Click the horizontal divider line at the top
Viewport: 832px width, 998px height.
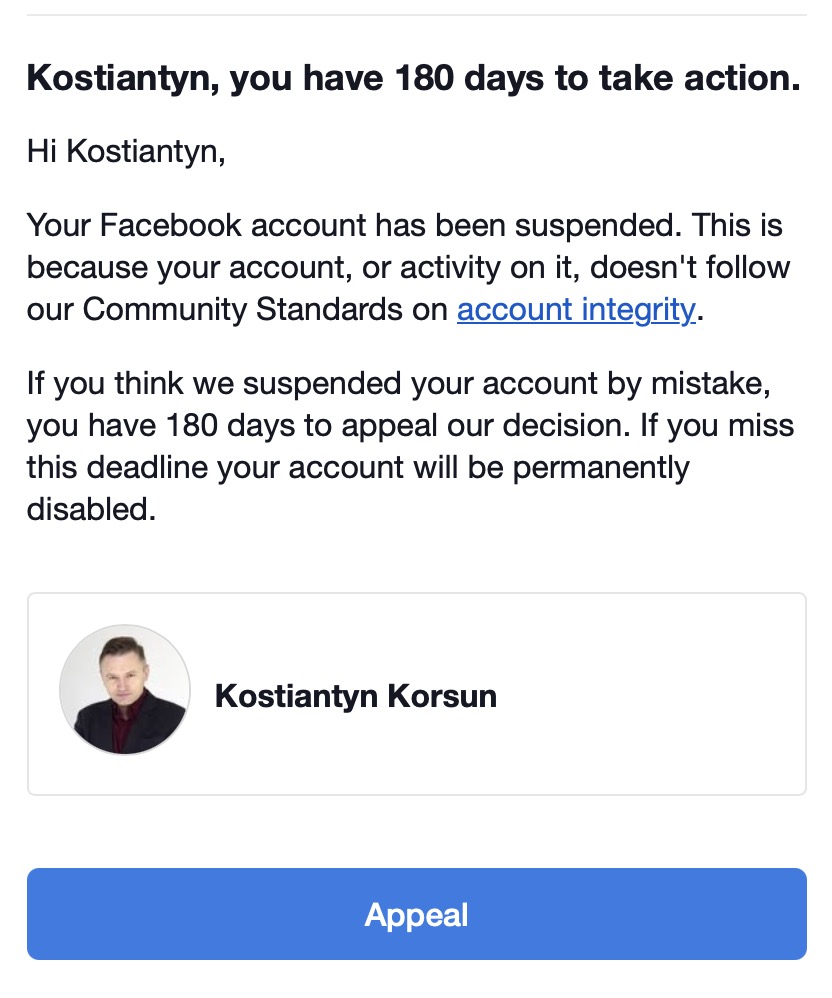click(x=416, y=15)
